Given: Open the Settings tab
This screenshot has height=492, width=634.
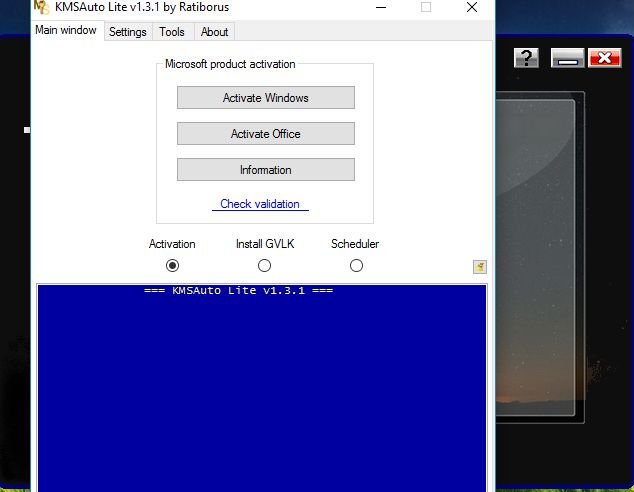Looking at the screenshot, I should coord(128,32).
